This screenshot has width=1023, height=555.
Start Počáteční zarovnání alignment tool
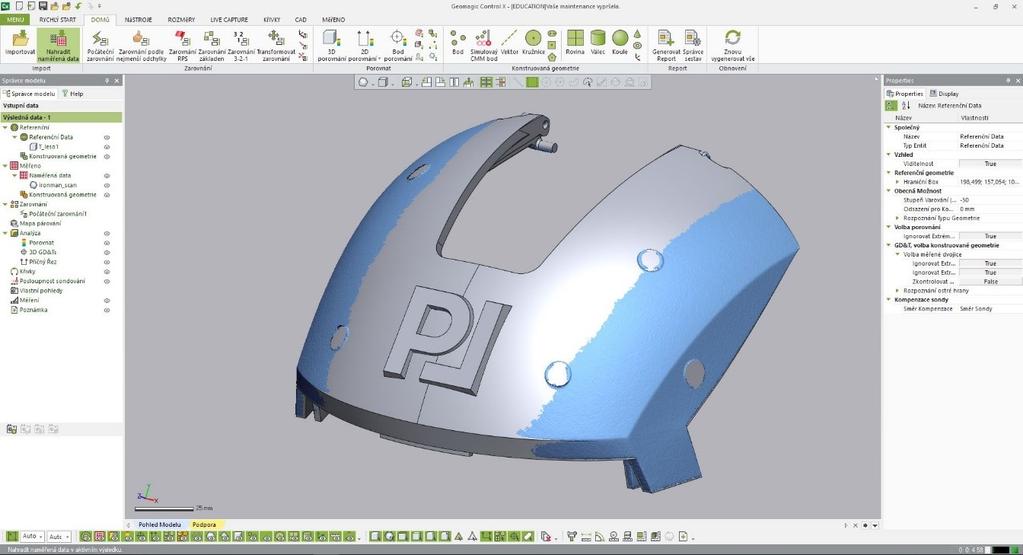100,45
